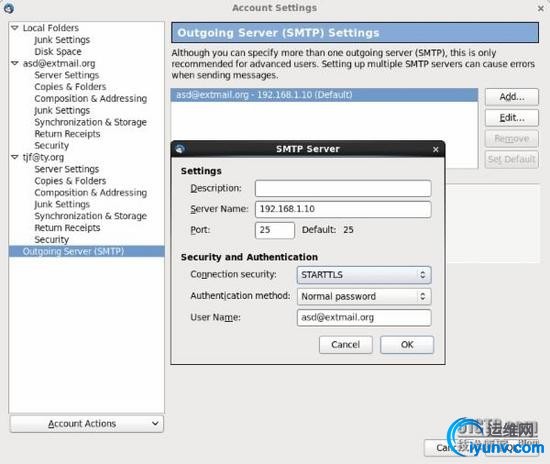Viewport: 550px width, 464px height.
Task: Open Junk Settings under tjf@ty.org
Action: coord(62,204)
